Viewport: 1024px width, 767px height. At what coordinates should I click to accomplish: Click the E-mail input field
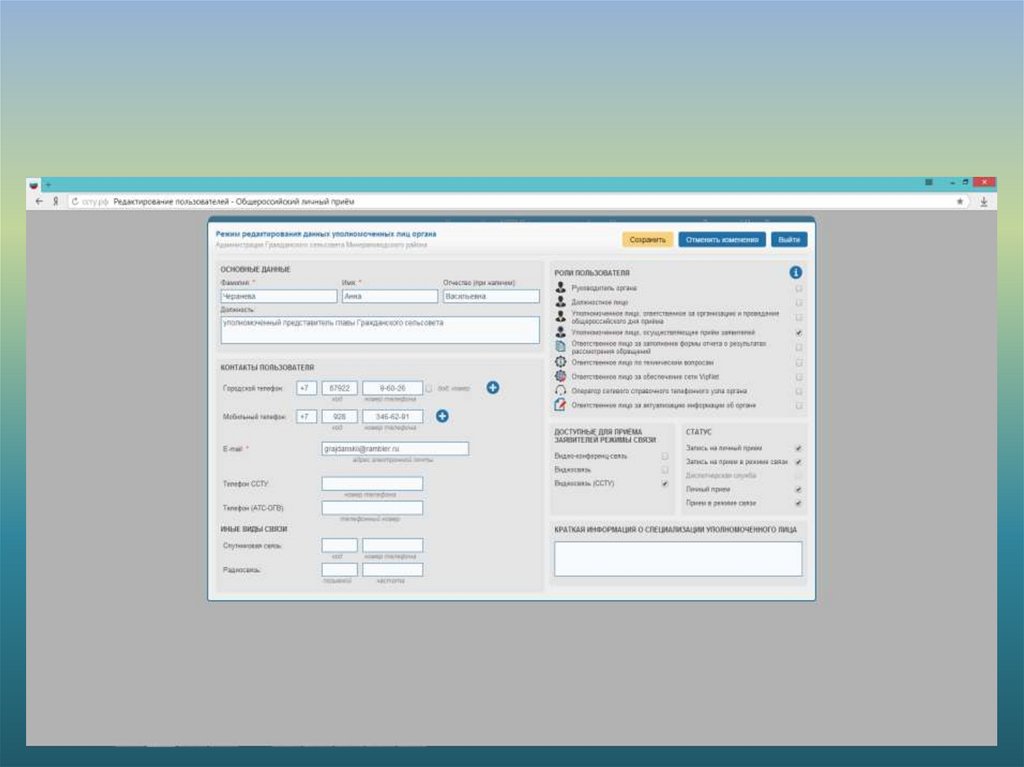(x=395, y=449)
